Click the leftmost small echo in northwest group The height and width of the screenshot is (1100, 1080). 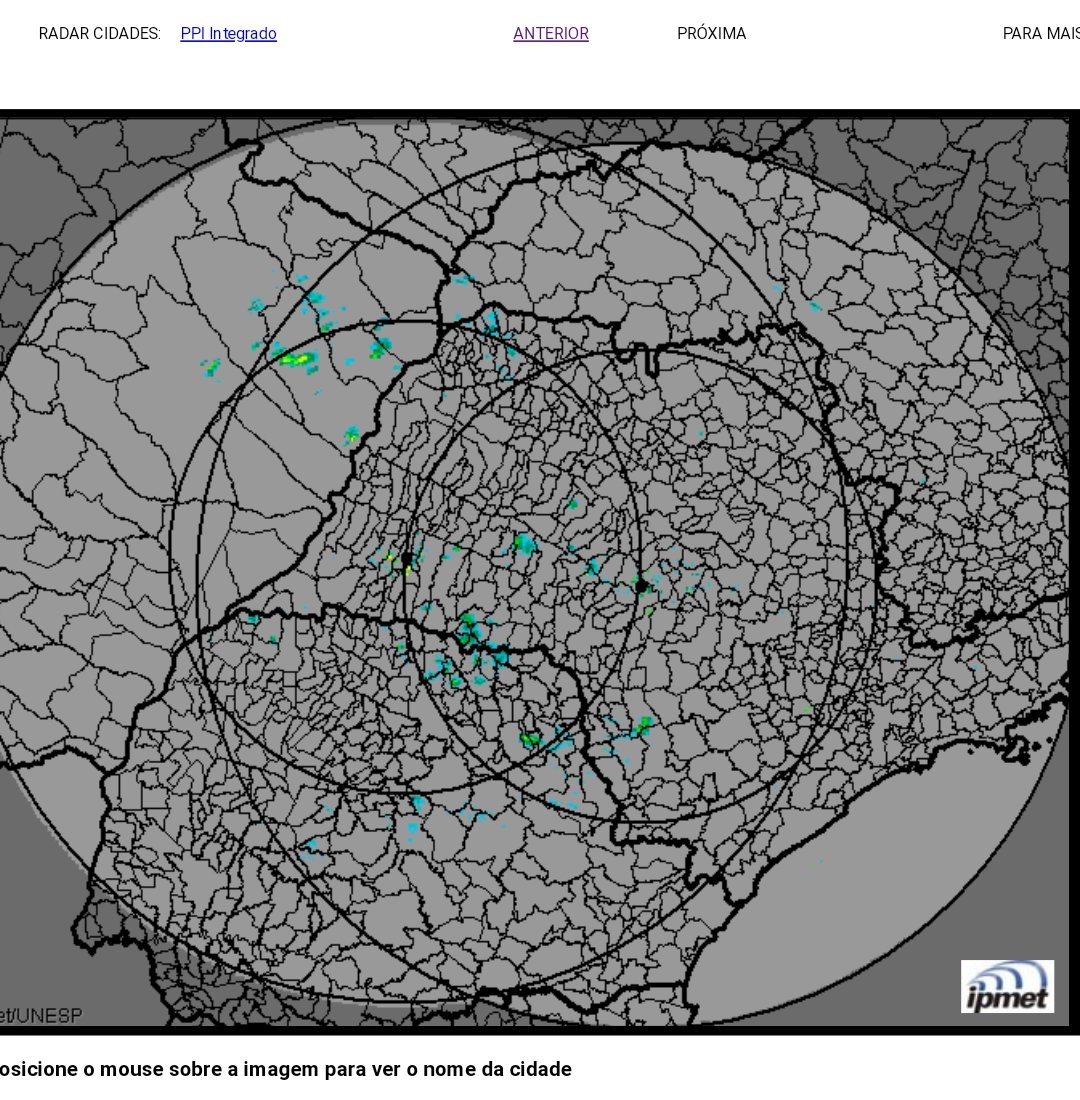click(211, 367)
